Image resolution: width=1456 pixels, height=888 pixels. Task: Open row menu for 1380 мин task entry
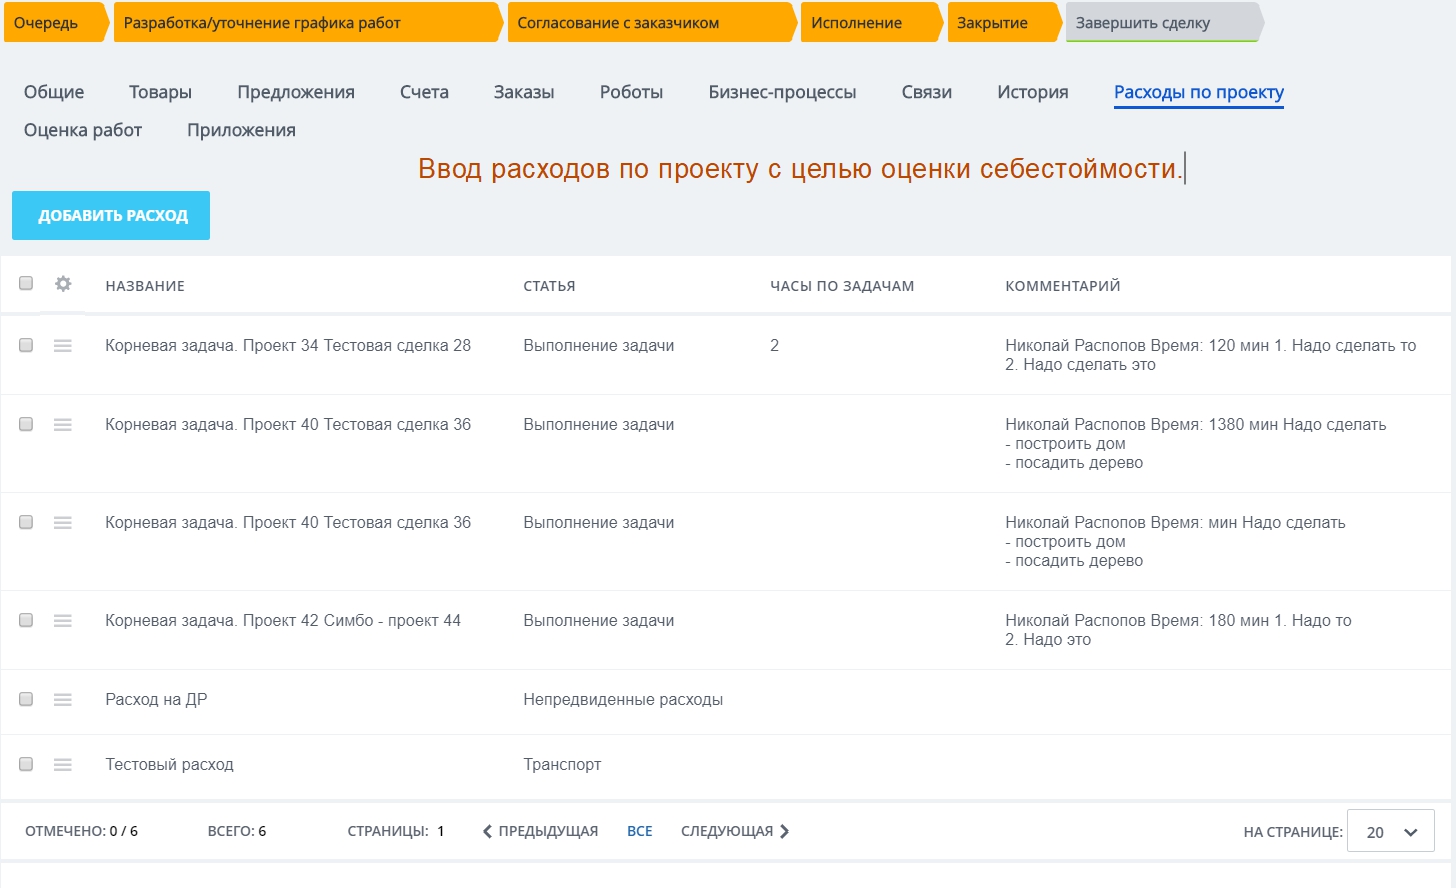point(63,425)
